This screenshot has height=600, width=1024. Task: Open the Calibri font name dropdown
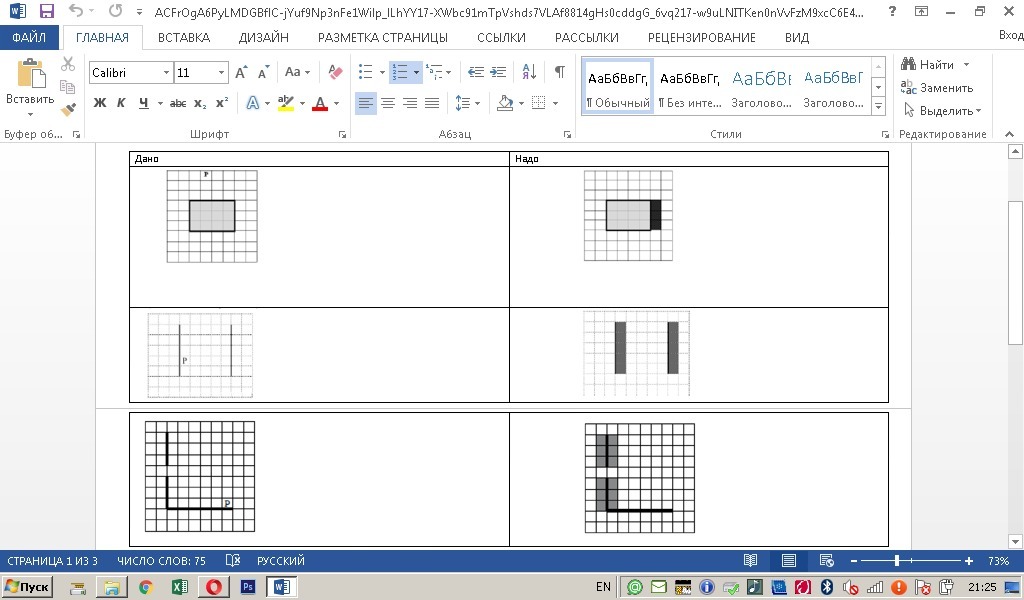[166, 72]
